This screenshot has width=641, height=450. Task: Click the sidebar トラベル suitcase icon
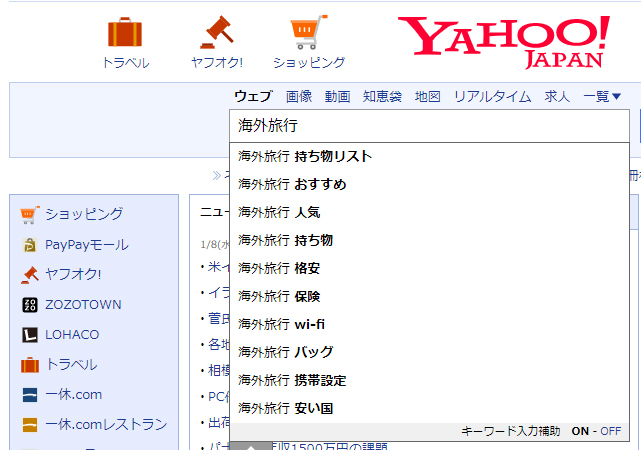tap(29, 365)
